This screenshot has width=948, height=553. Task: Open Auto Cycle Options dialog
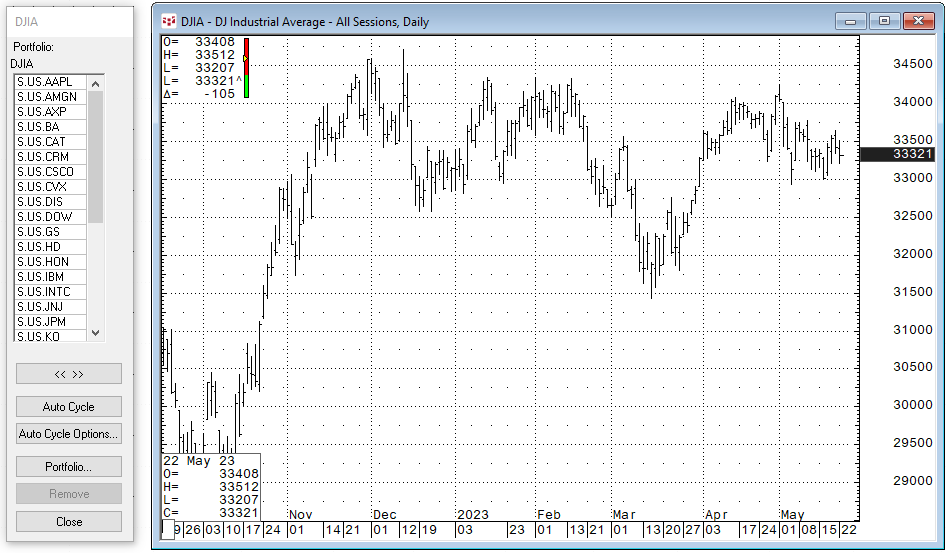click(69, 434)
